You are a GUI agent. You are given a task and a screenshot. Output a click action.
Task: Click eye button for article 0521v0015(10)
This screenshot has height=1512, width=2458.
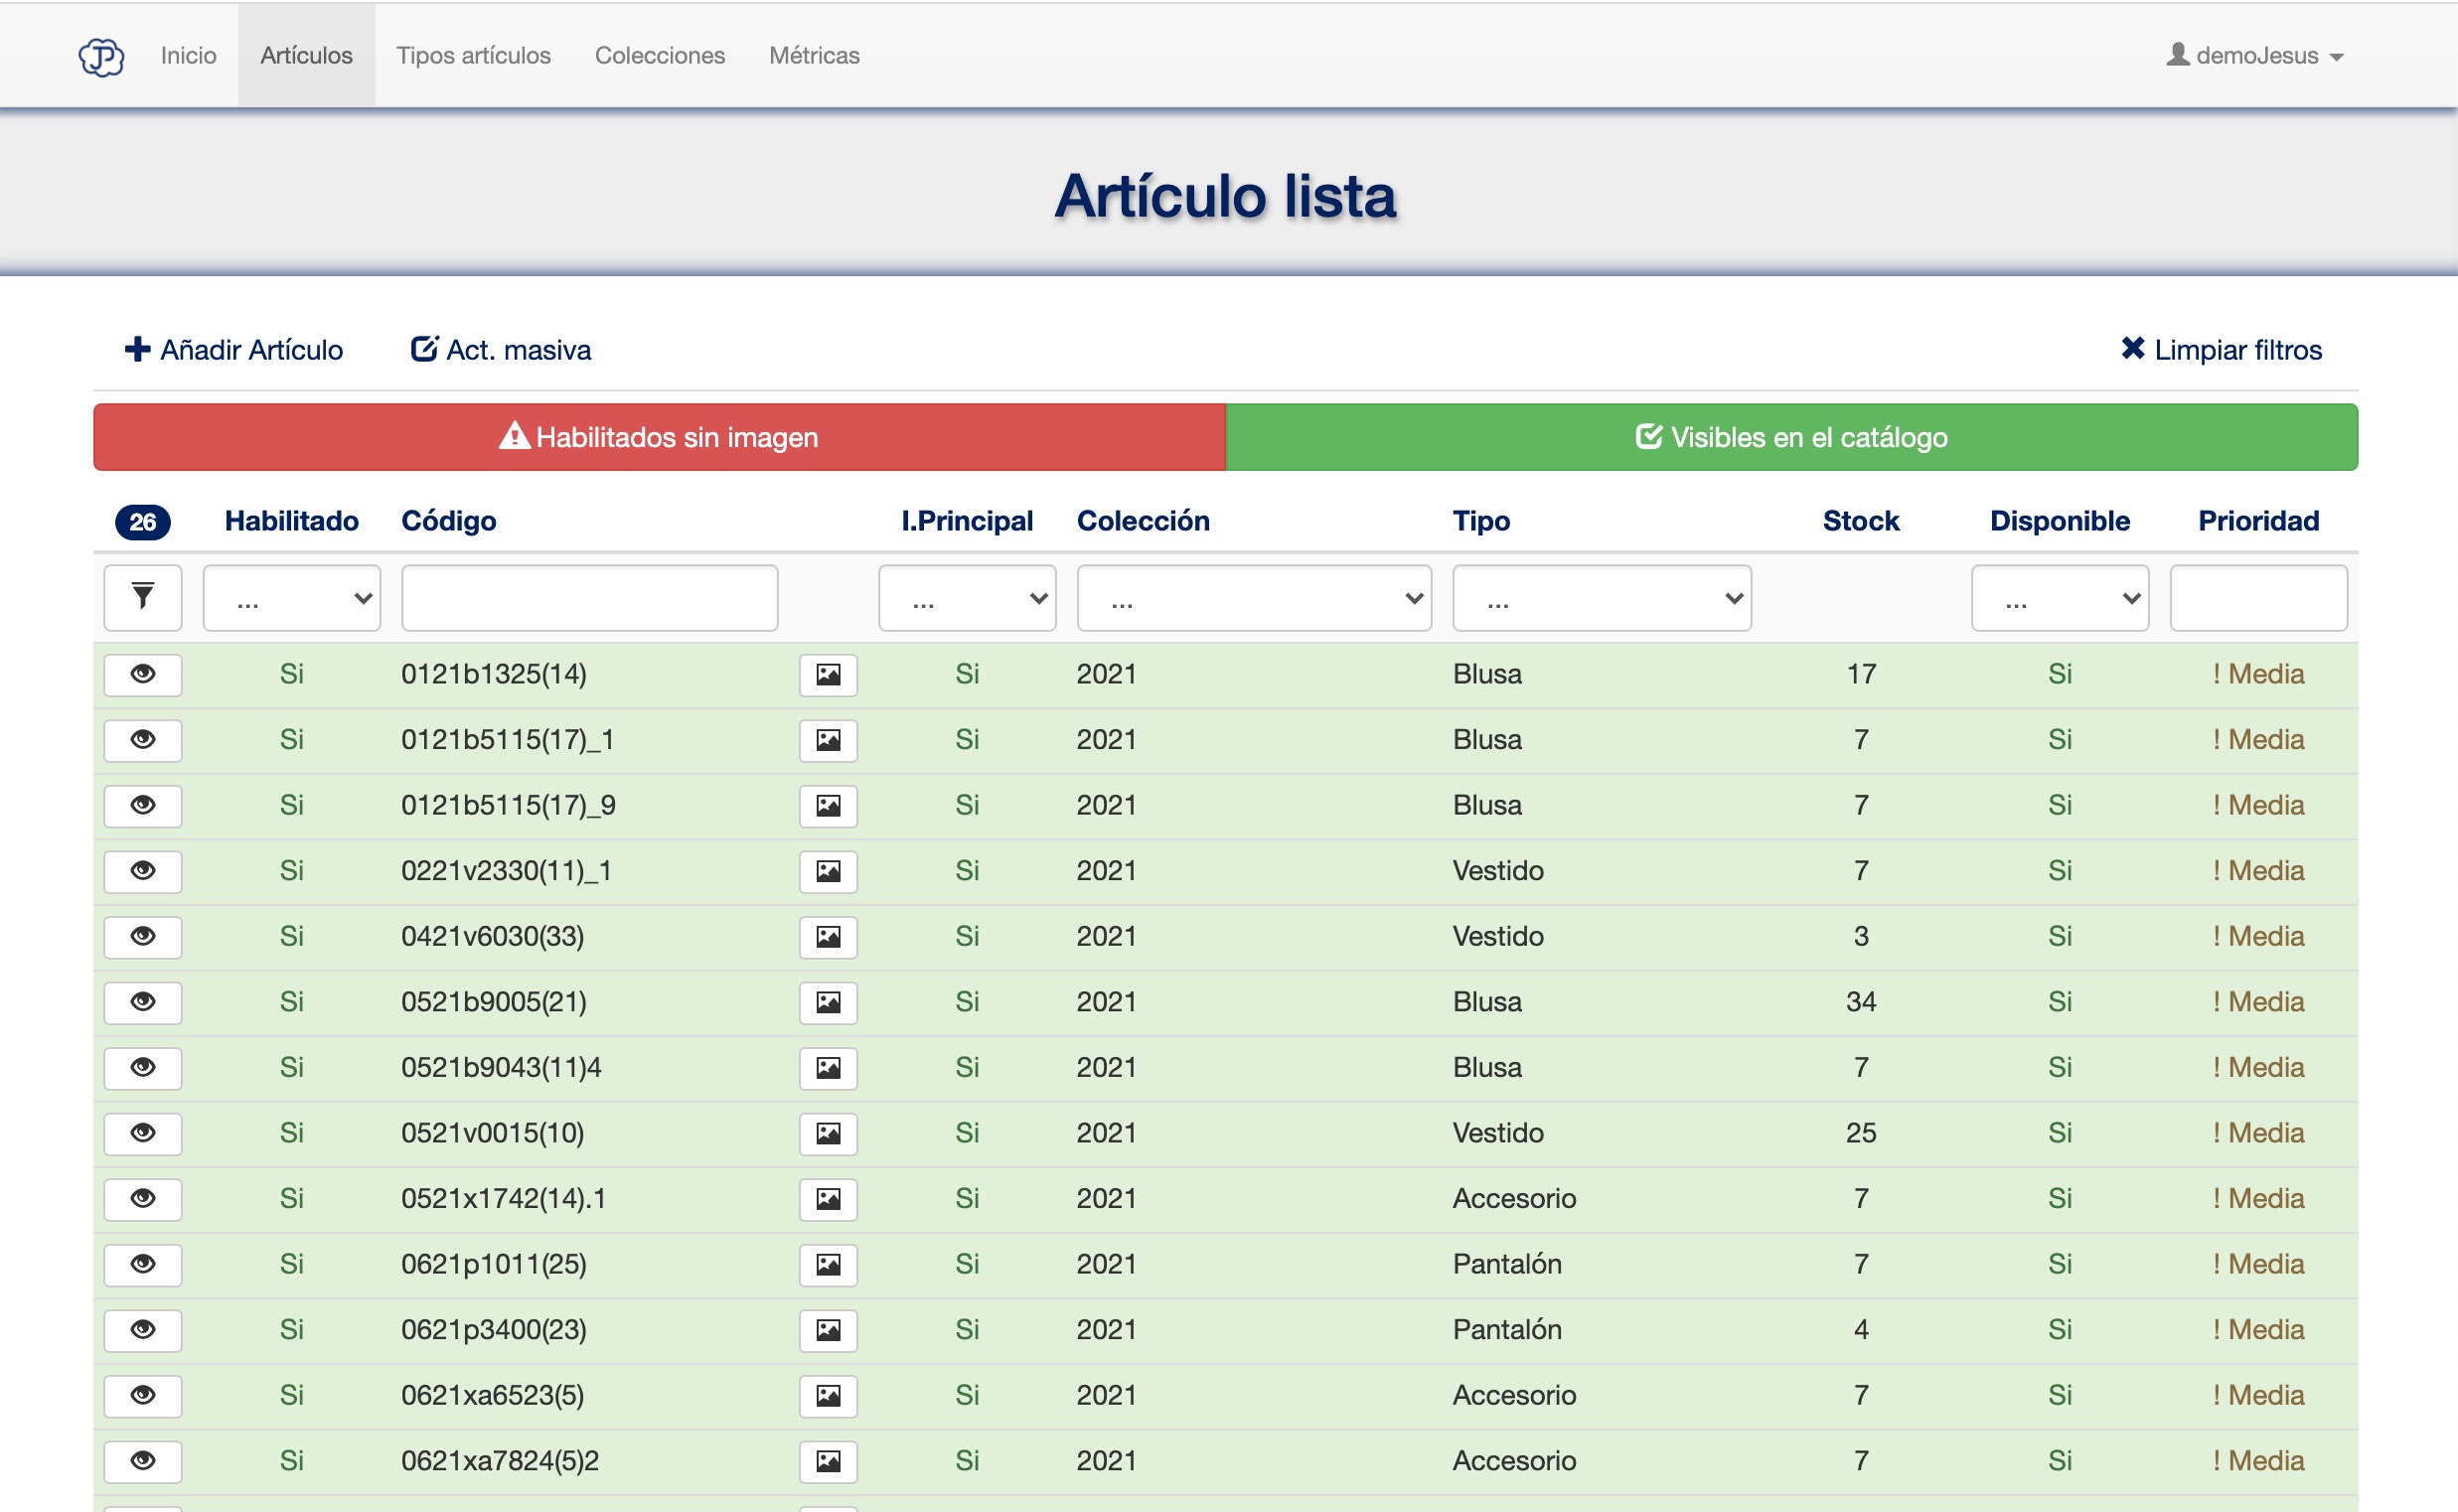pyautogui.click(x=143, y=1133)
